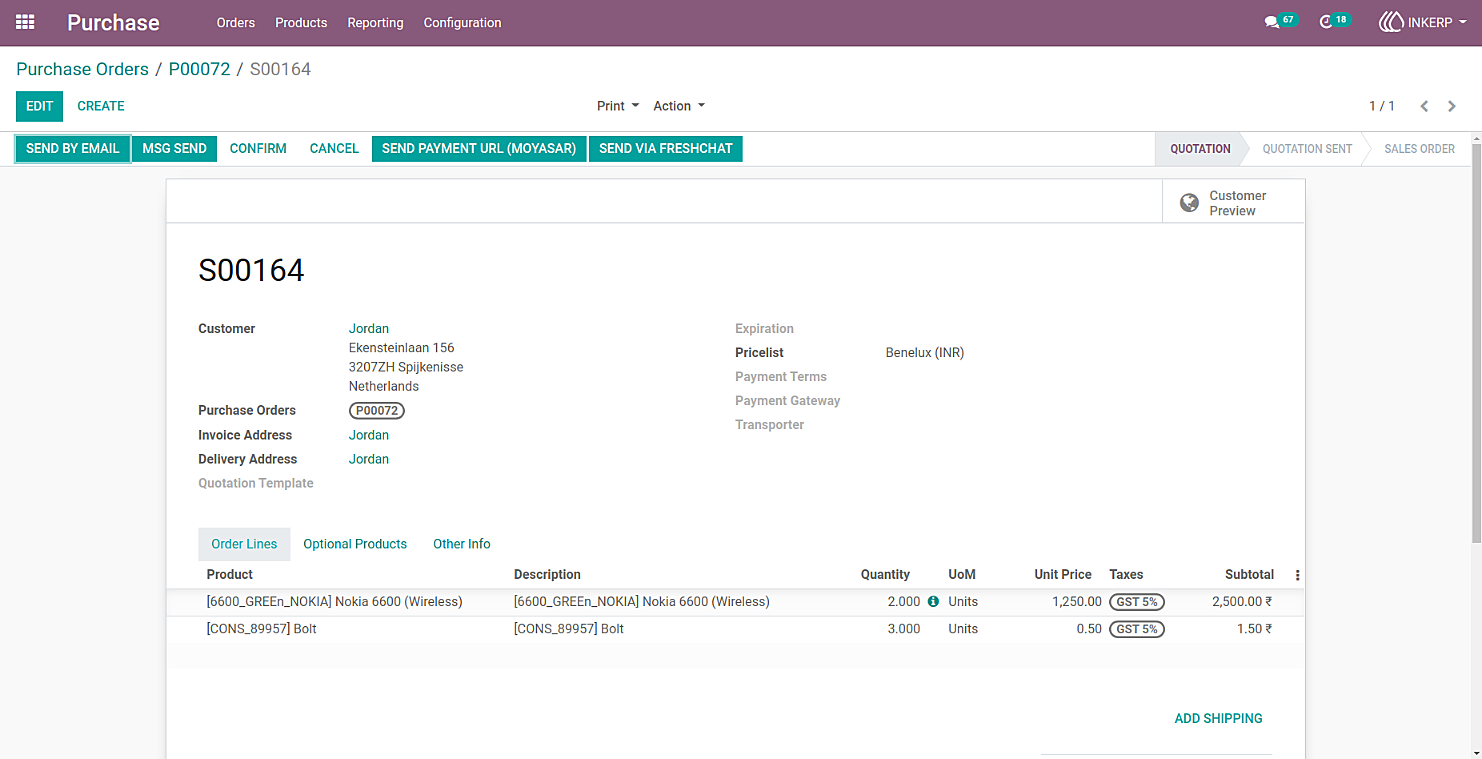The image size is (1482, 759).
Task: Switch to the Optional Products tab
Action: 355,544
